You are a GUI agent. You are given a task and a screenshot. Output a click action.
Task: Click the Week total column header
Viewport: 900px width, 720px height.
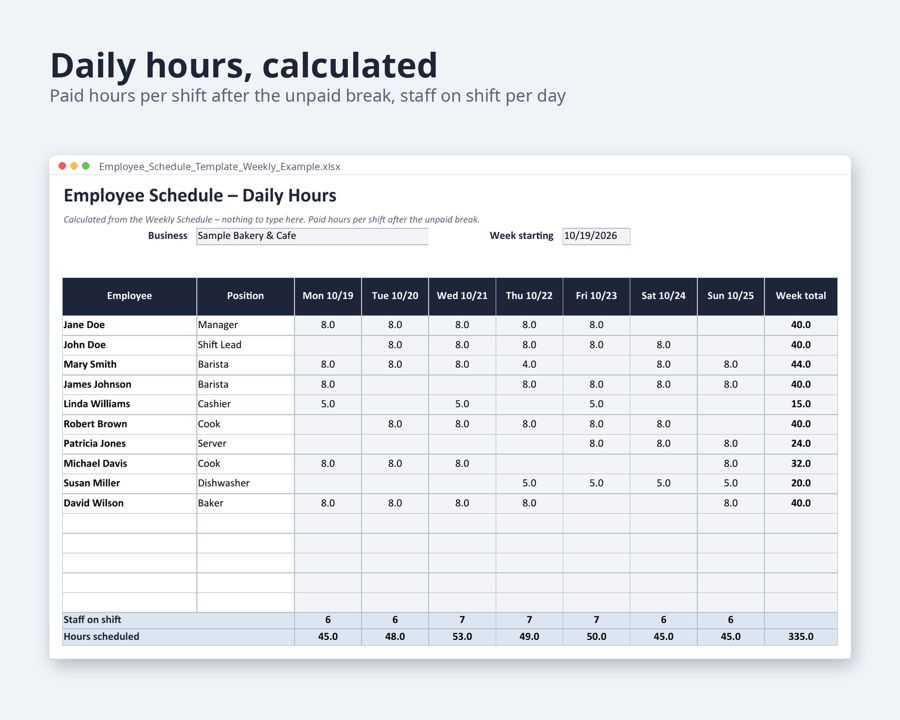(801, 296)
